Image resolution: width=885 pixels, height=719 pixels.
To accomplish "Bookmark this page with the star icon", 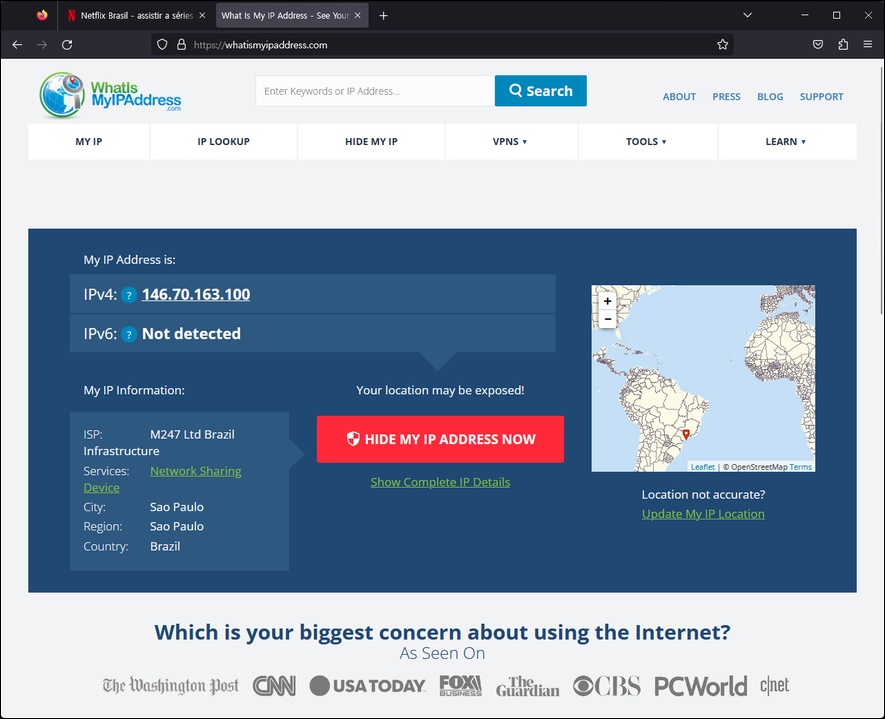I will pyautogui.click(x=722, y=45).
